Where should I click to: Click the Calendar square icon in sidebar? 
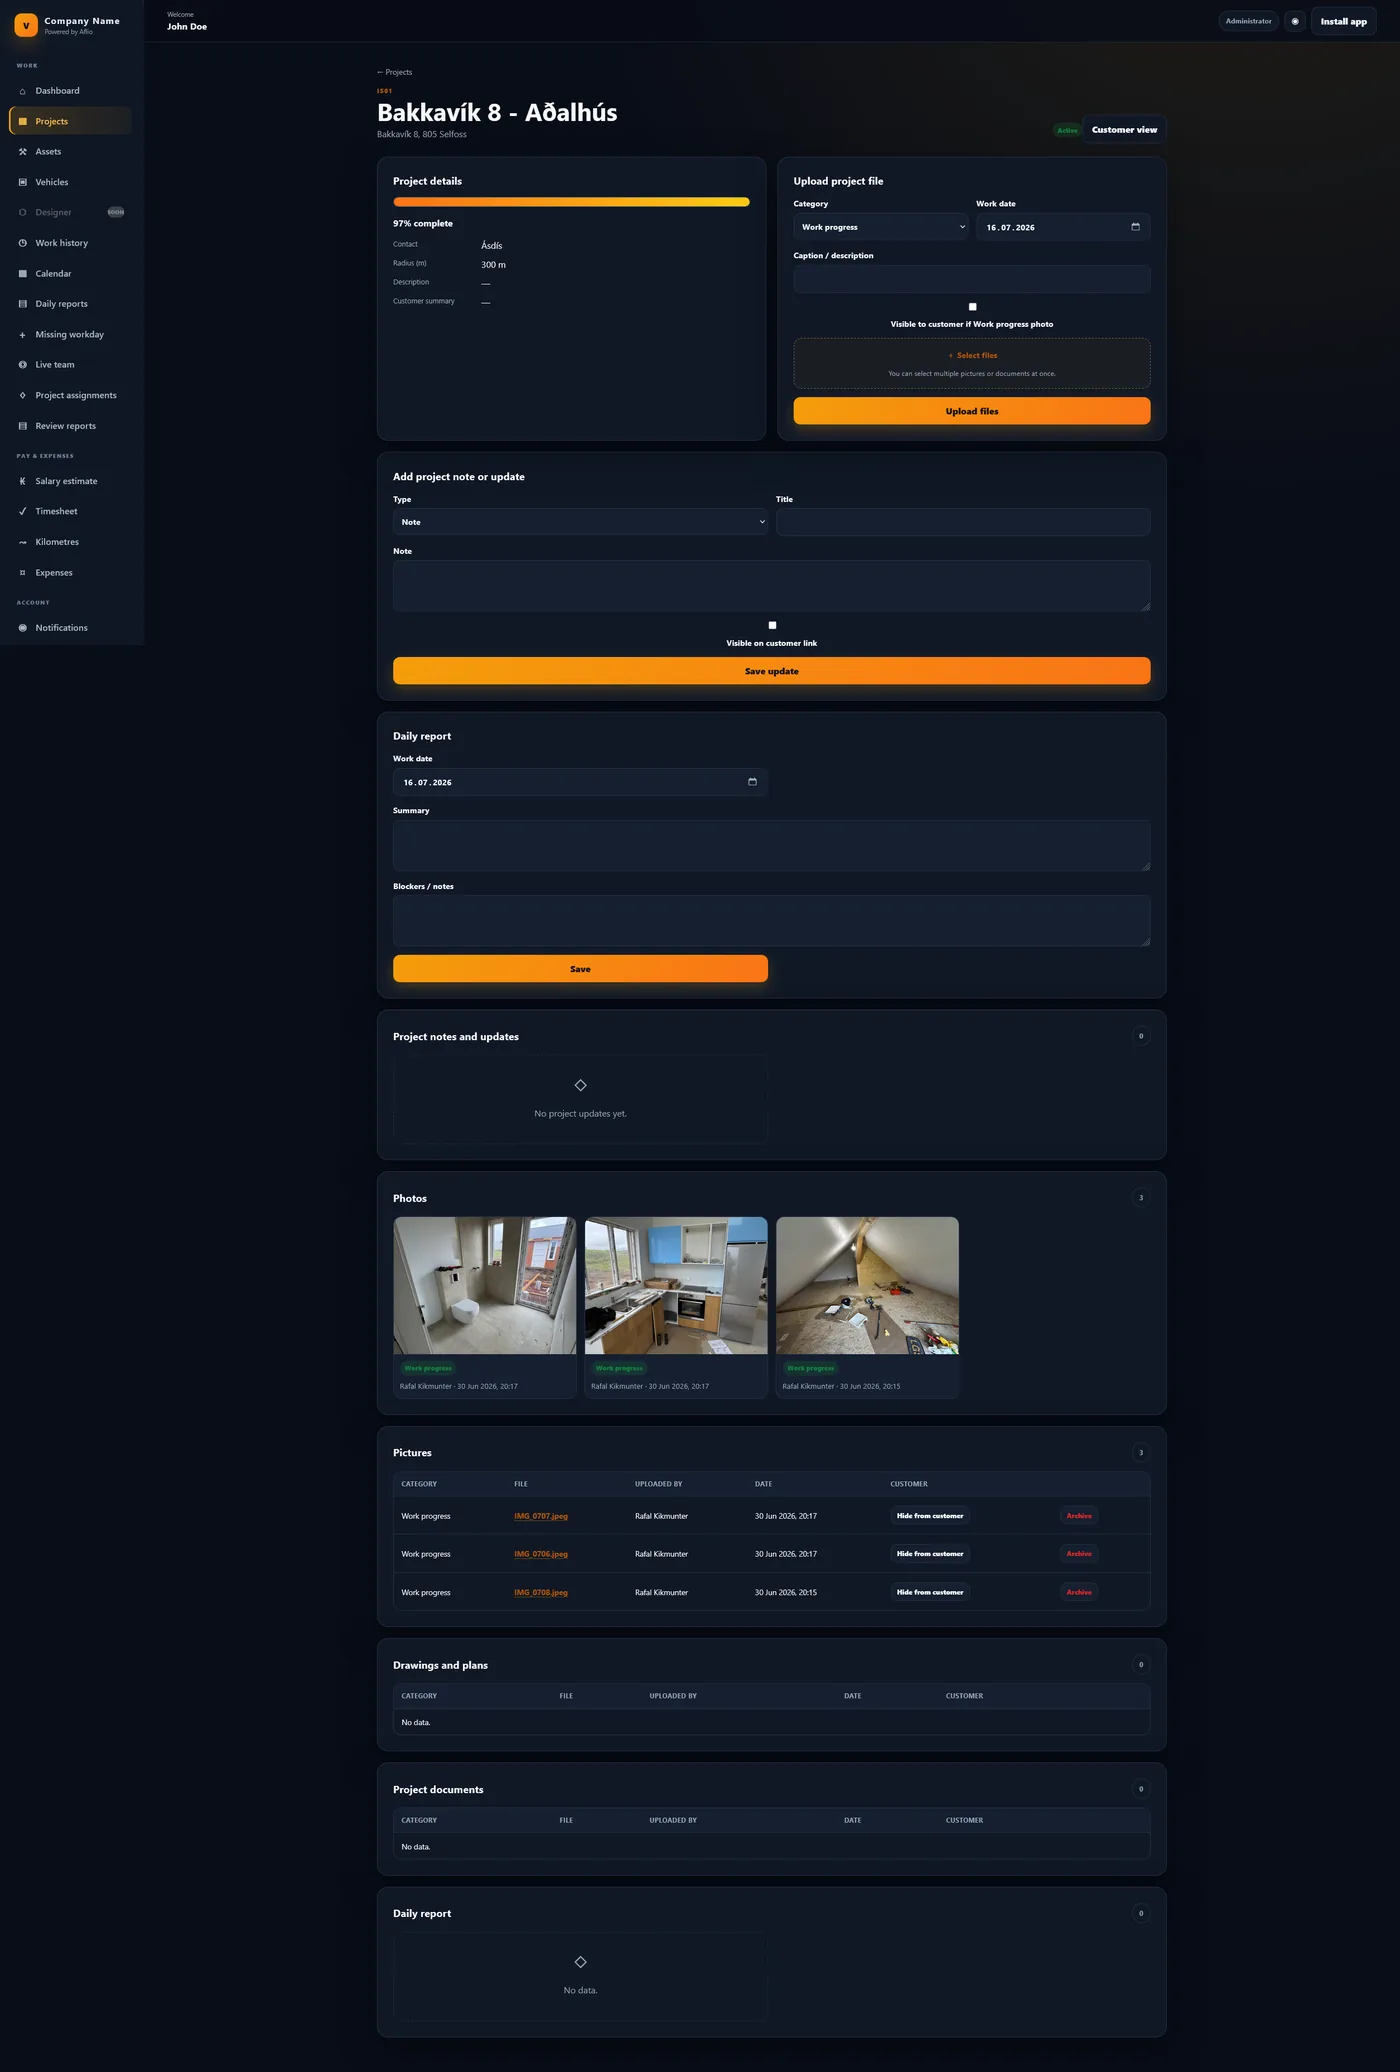tap(23, 274)
